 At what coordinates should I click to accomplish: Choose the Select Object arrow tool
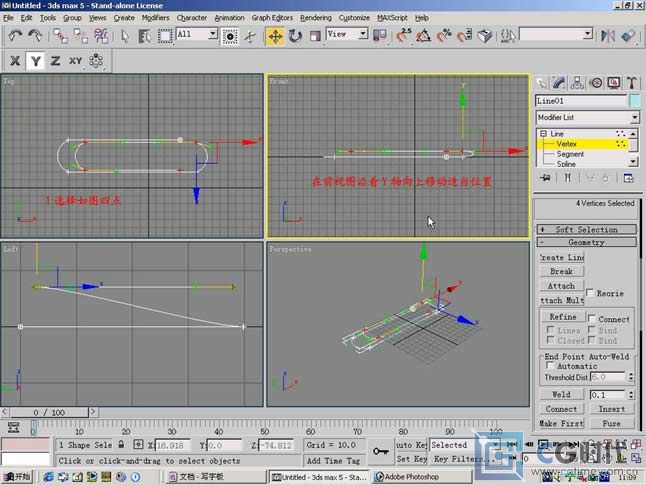[x=125, y=36]
